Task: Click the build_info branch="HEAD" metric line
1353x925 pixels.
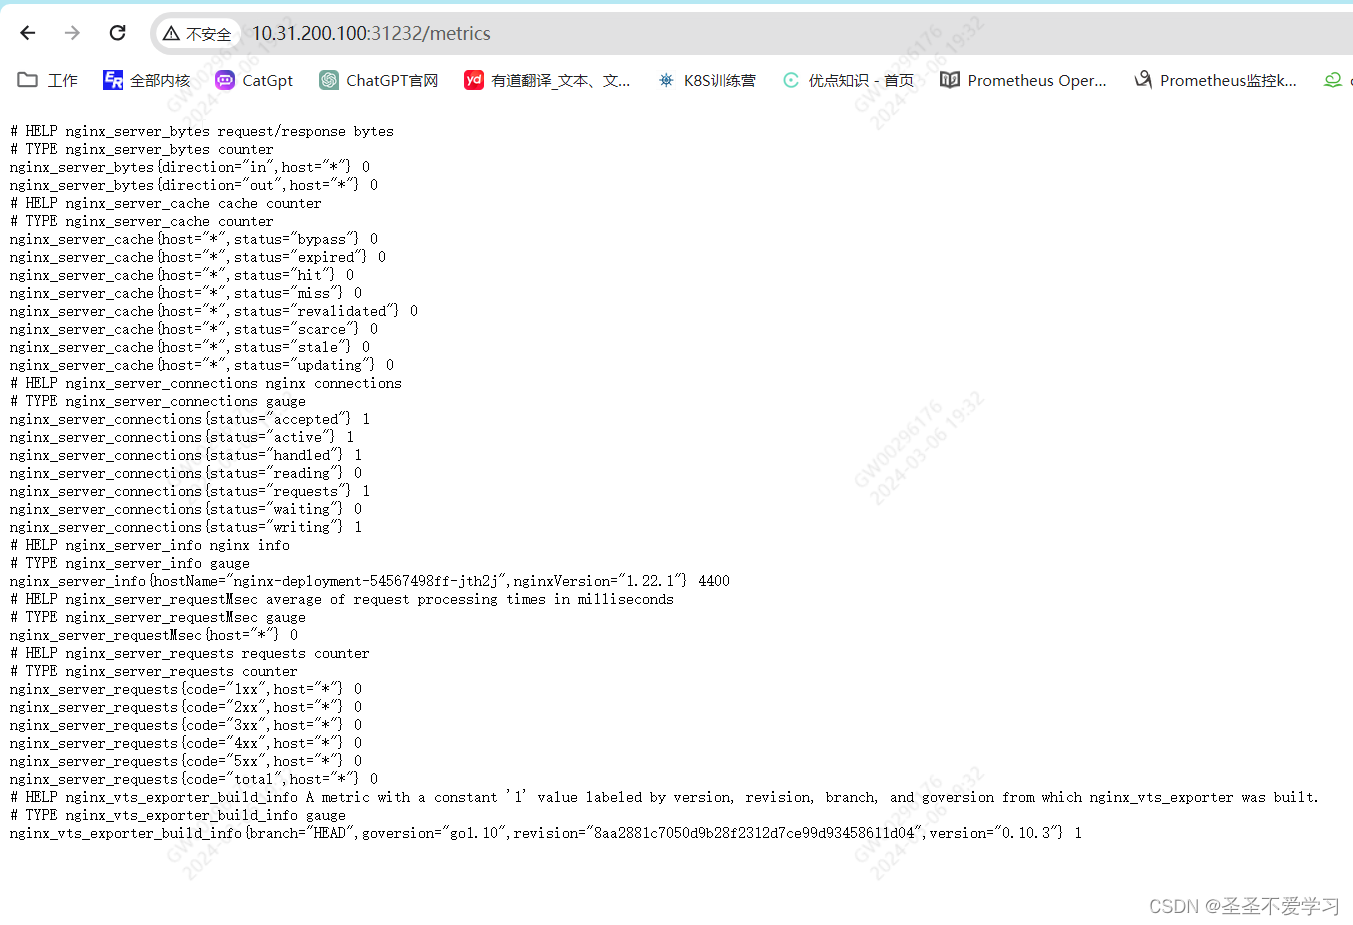Action: (546, 833)
